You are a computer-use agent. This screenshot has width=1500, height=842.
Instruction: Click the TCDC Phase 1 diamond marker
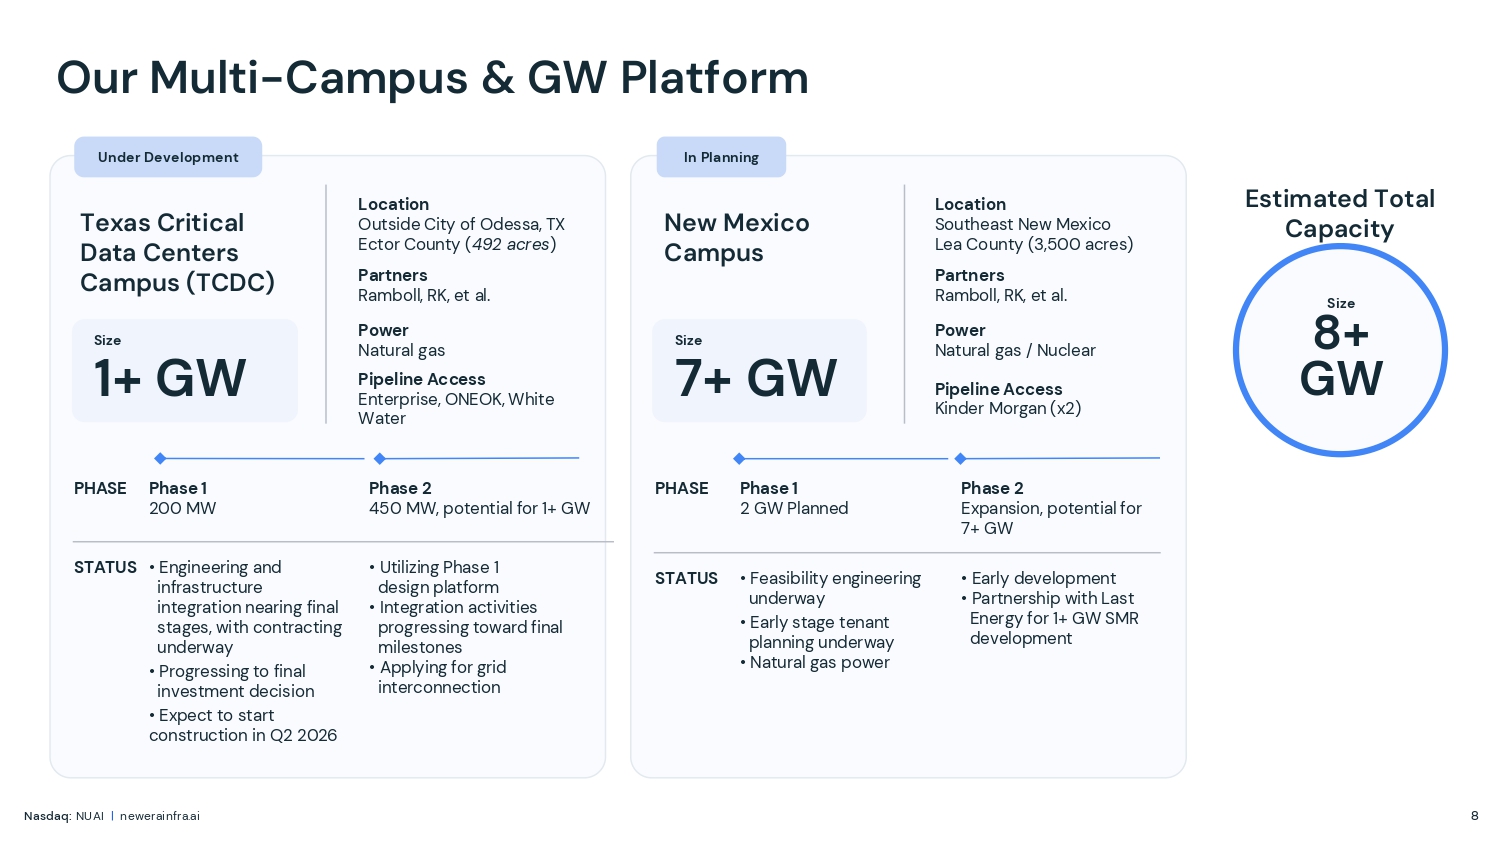pos(160,458)
